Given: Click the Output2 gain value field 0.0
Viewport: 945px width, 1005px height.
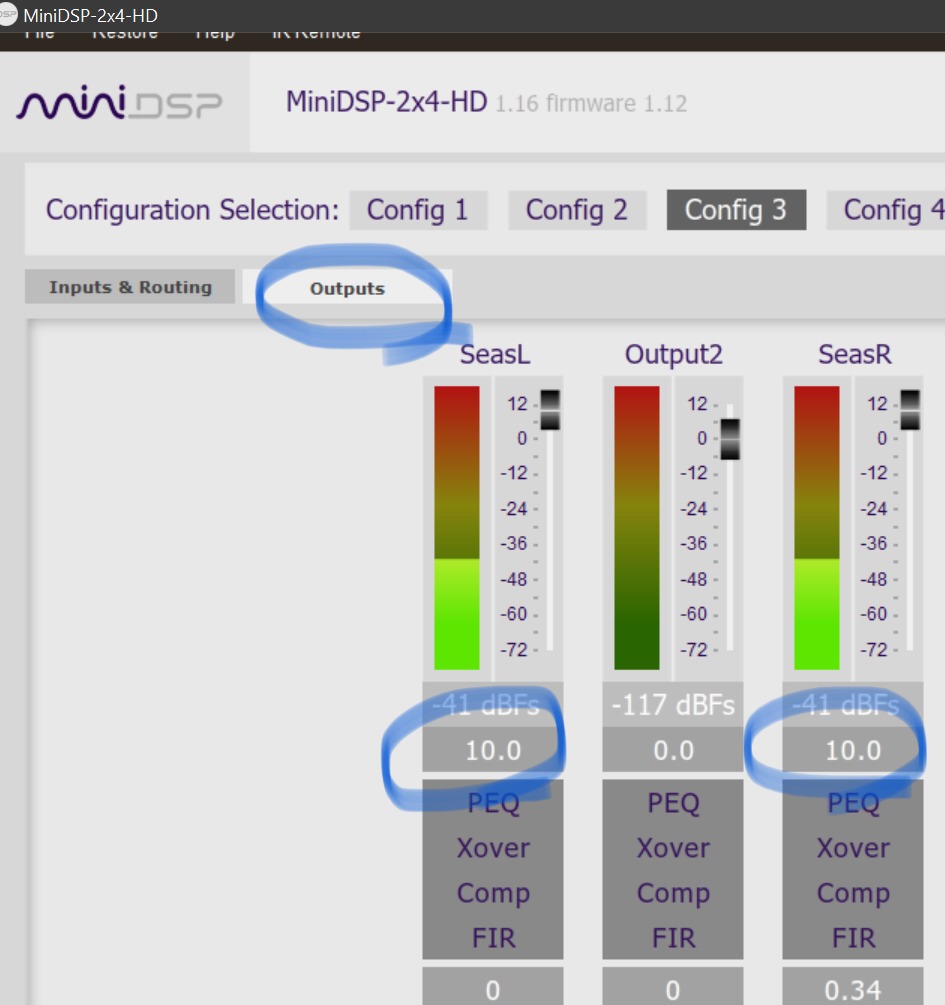Looking at the screenshot, I should (673, 750).
